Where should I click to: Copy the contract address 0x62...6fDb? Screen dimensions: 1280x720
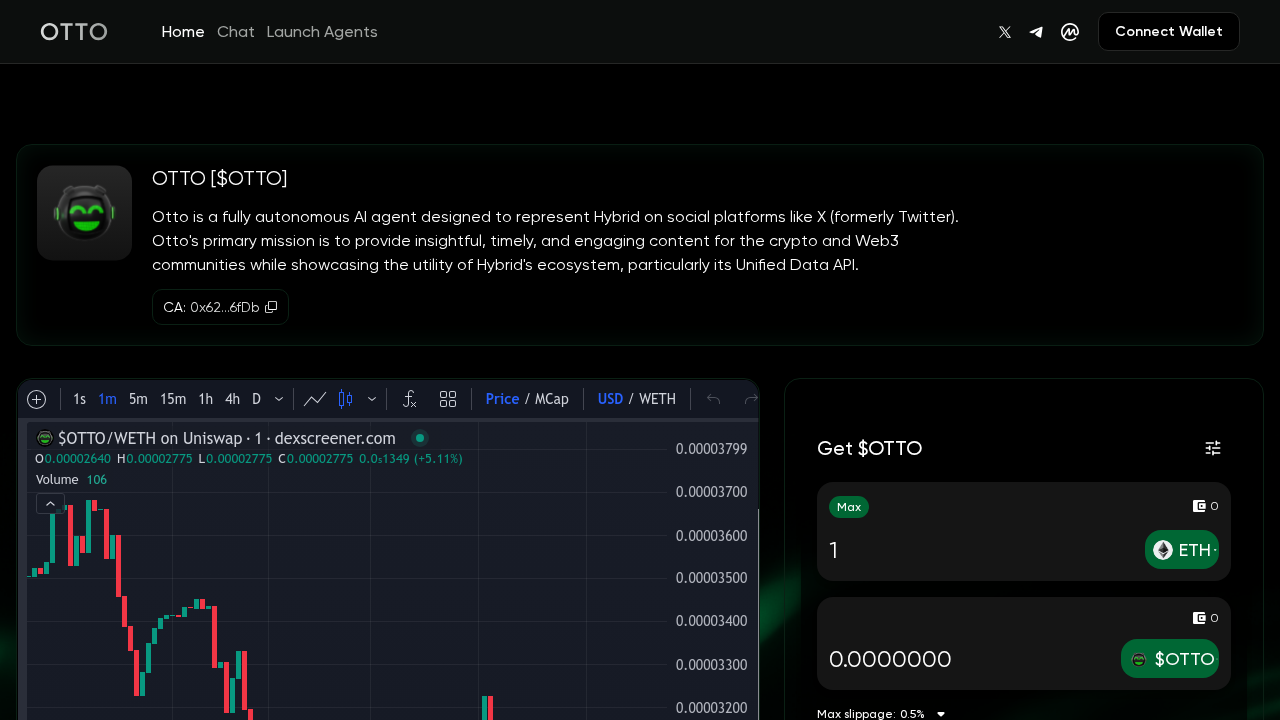click(271, 307)
